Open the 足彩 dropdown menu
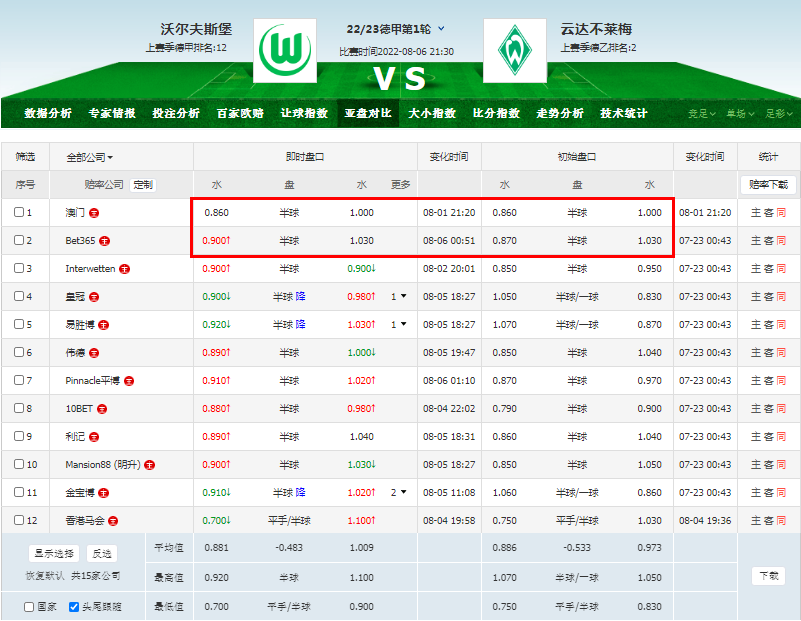The image size is (801, 621). click(779, 113)
